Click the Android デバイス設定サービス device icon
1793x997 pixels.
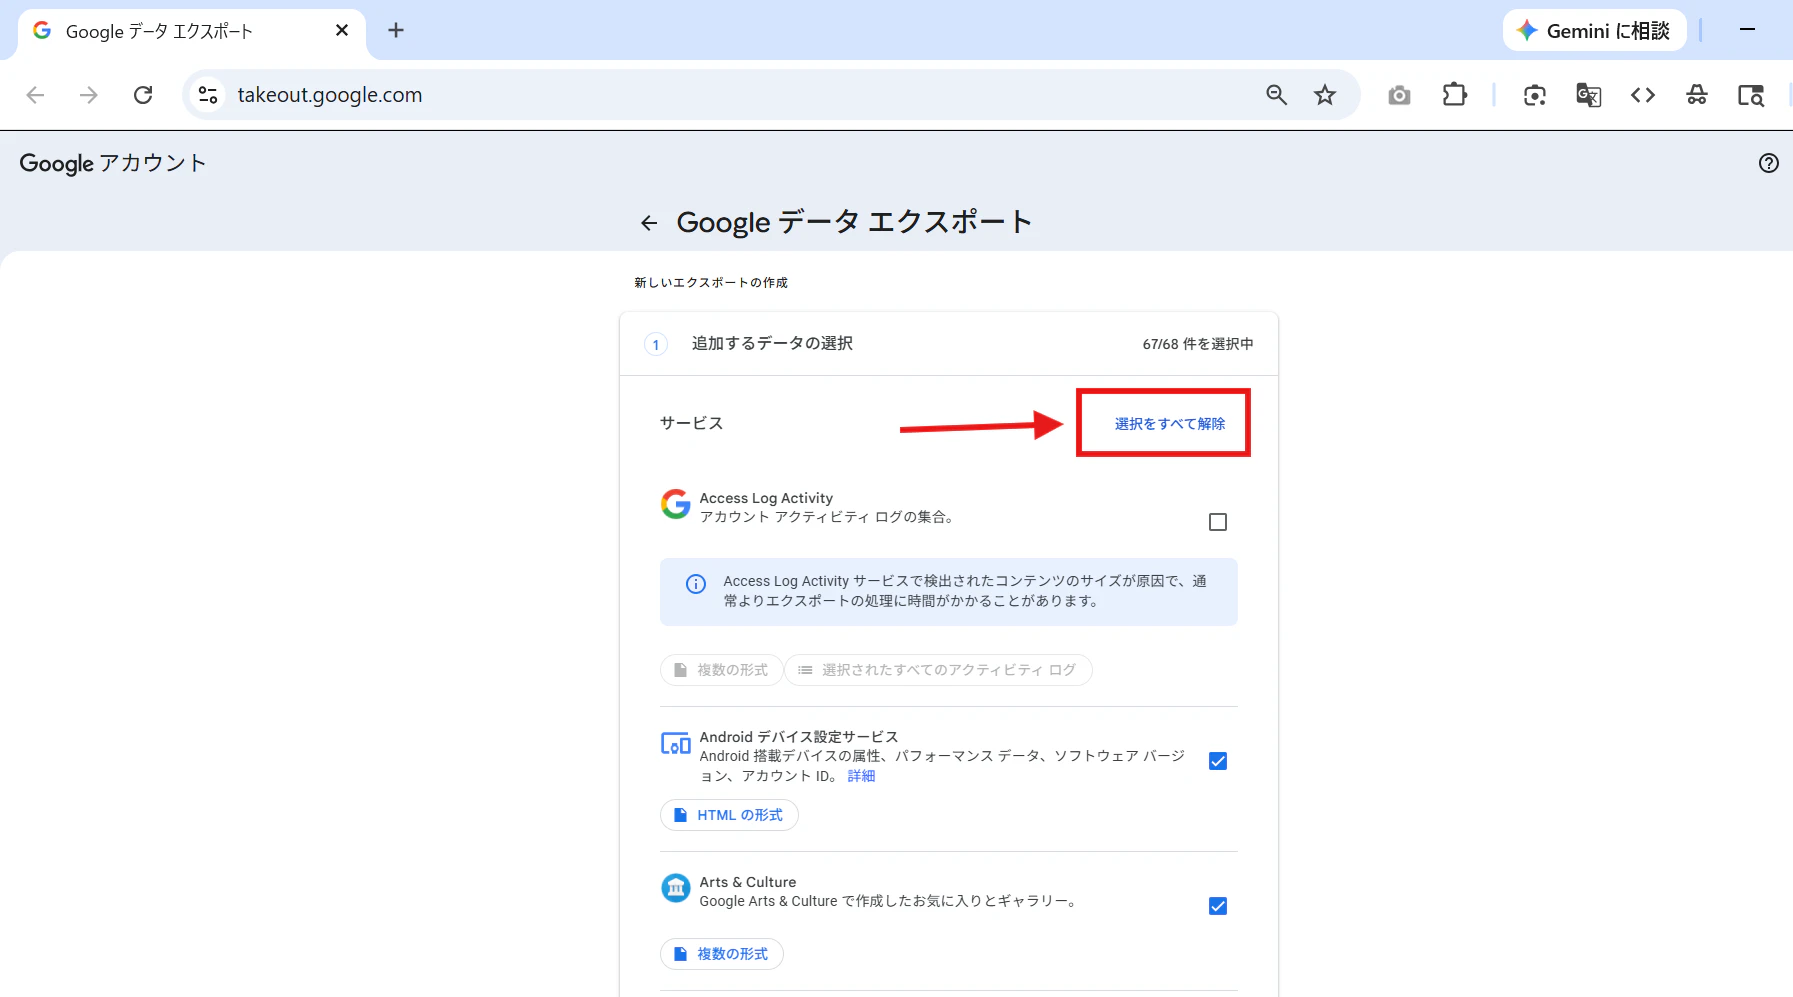[676, 744]
